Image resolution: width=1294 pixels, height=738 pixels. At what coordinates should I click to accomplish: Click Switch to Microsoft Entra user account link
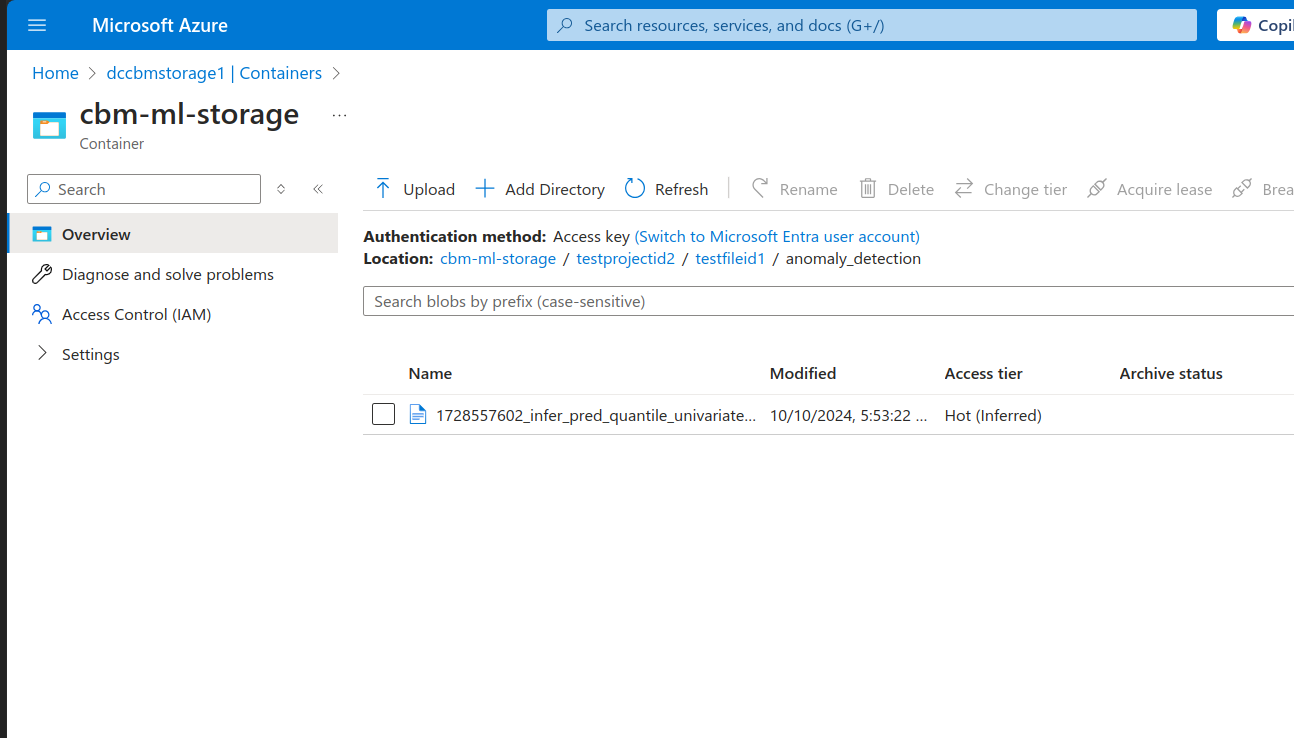point(777,236)
